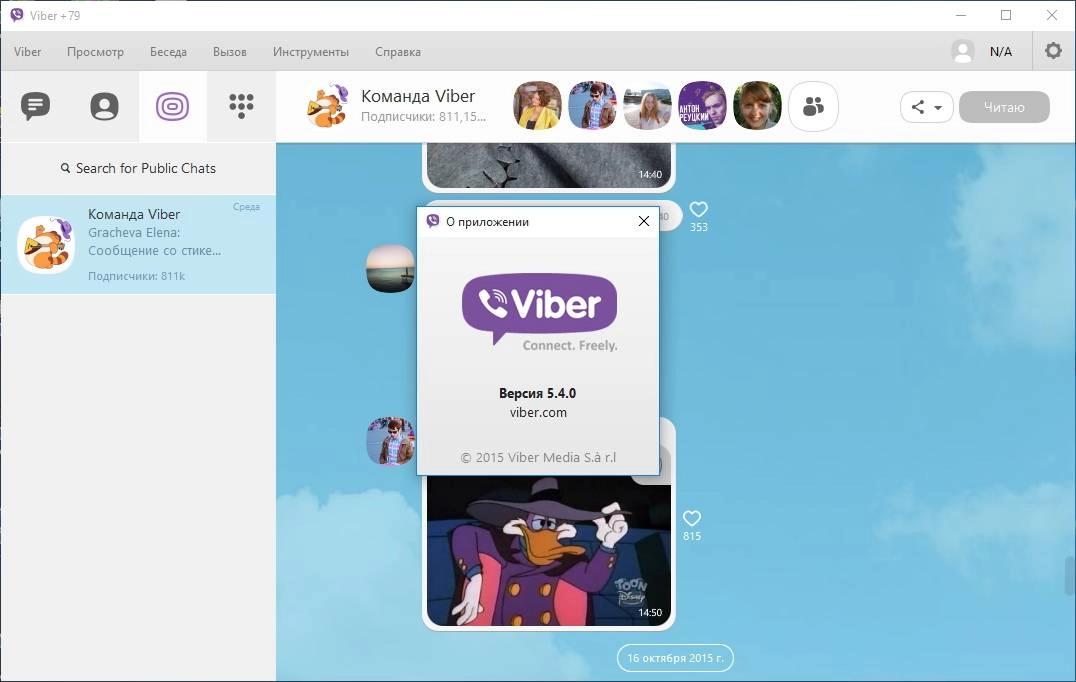The height and width of the screenshot is (682, 1076).
Task: Open the Chats tab icon
Action: pyautogui.click(x=35, y=106)
